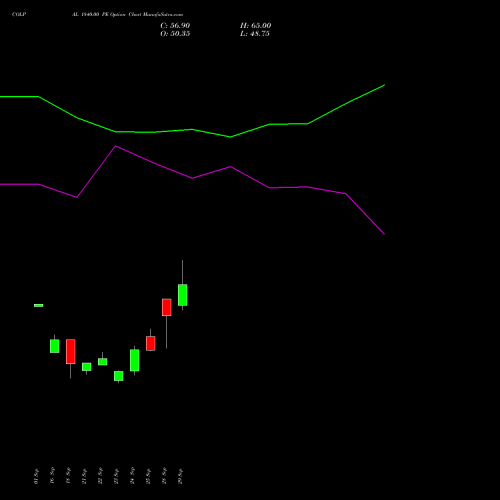The image size is (500, 500).
Task: Select the 21 Sep date label
Action: click(84, 476)
